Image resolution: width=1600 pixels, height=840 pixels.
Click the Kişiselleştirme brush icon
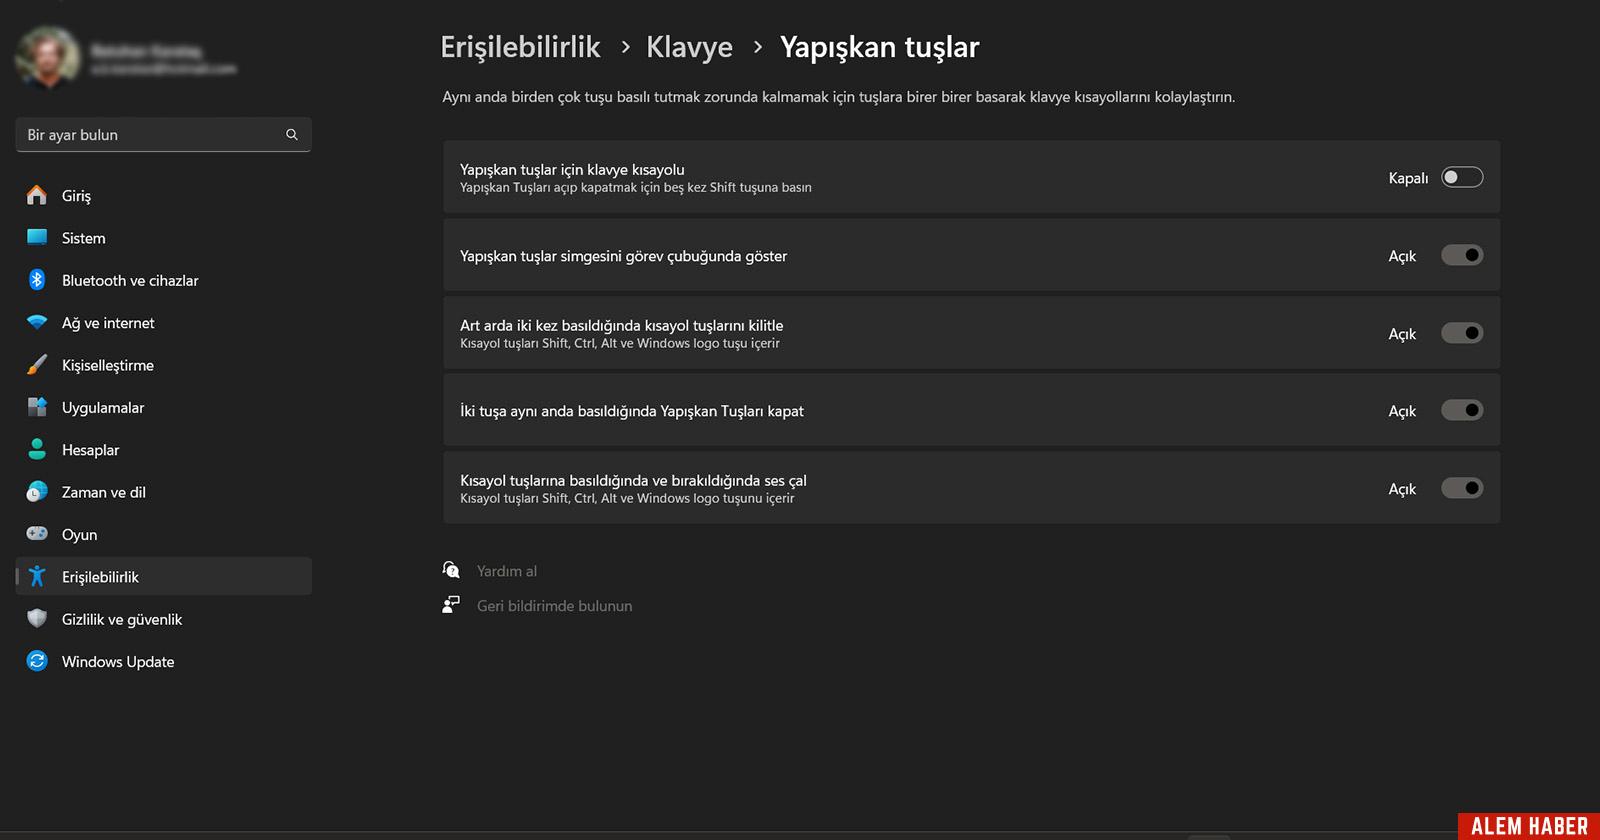point(37,365)
